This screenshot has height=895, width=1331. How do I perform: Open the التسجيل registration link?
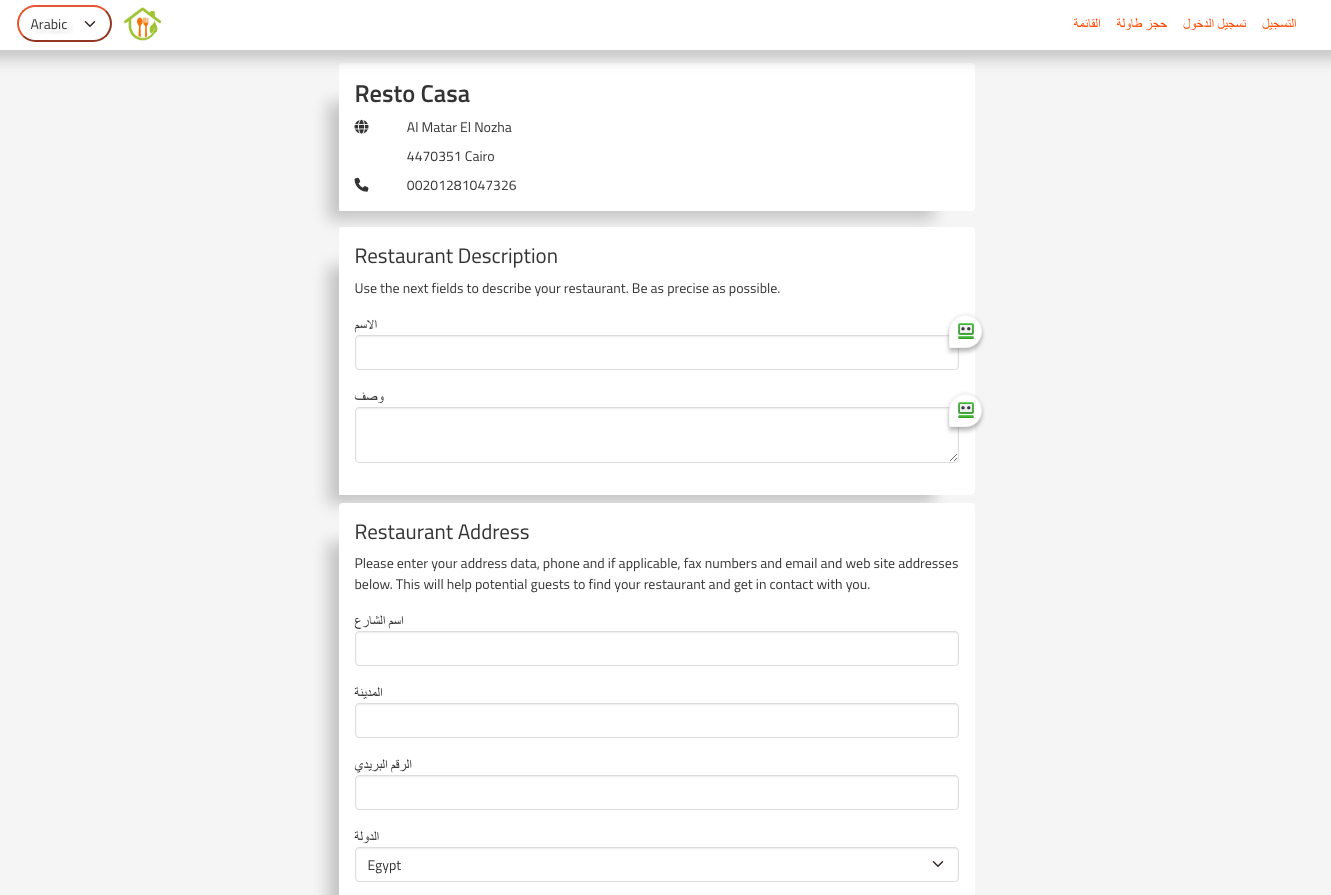1279,23
